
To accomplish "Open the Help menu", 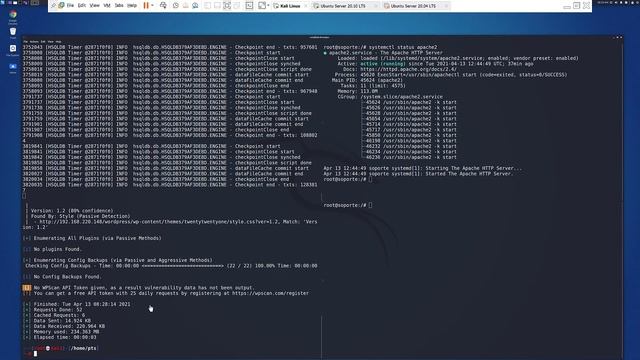I will point(132,6).
